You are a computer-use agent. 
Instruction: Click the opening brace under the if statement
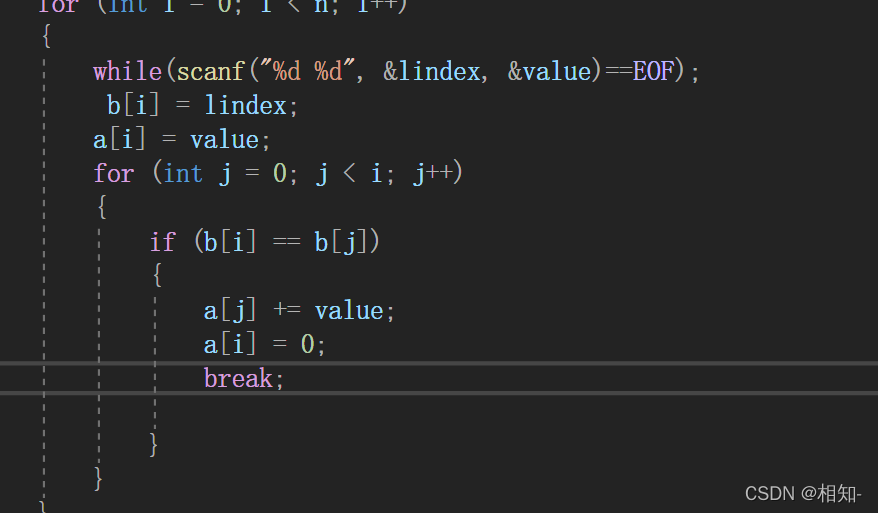click(x=157, y=275)
